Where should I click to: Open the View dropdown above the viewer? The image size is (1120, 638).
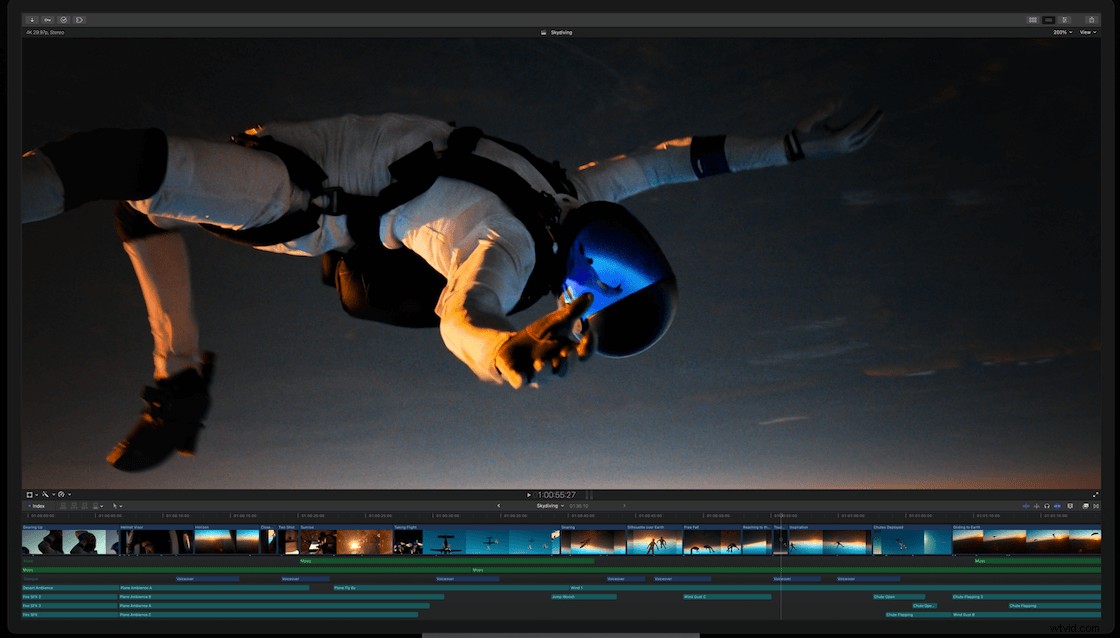point(1087,31)
